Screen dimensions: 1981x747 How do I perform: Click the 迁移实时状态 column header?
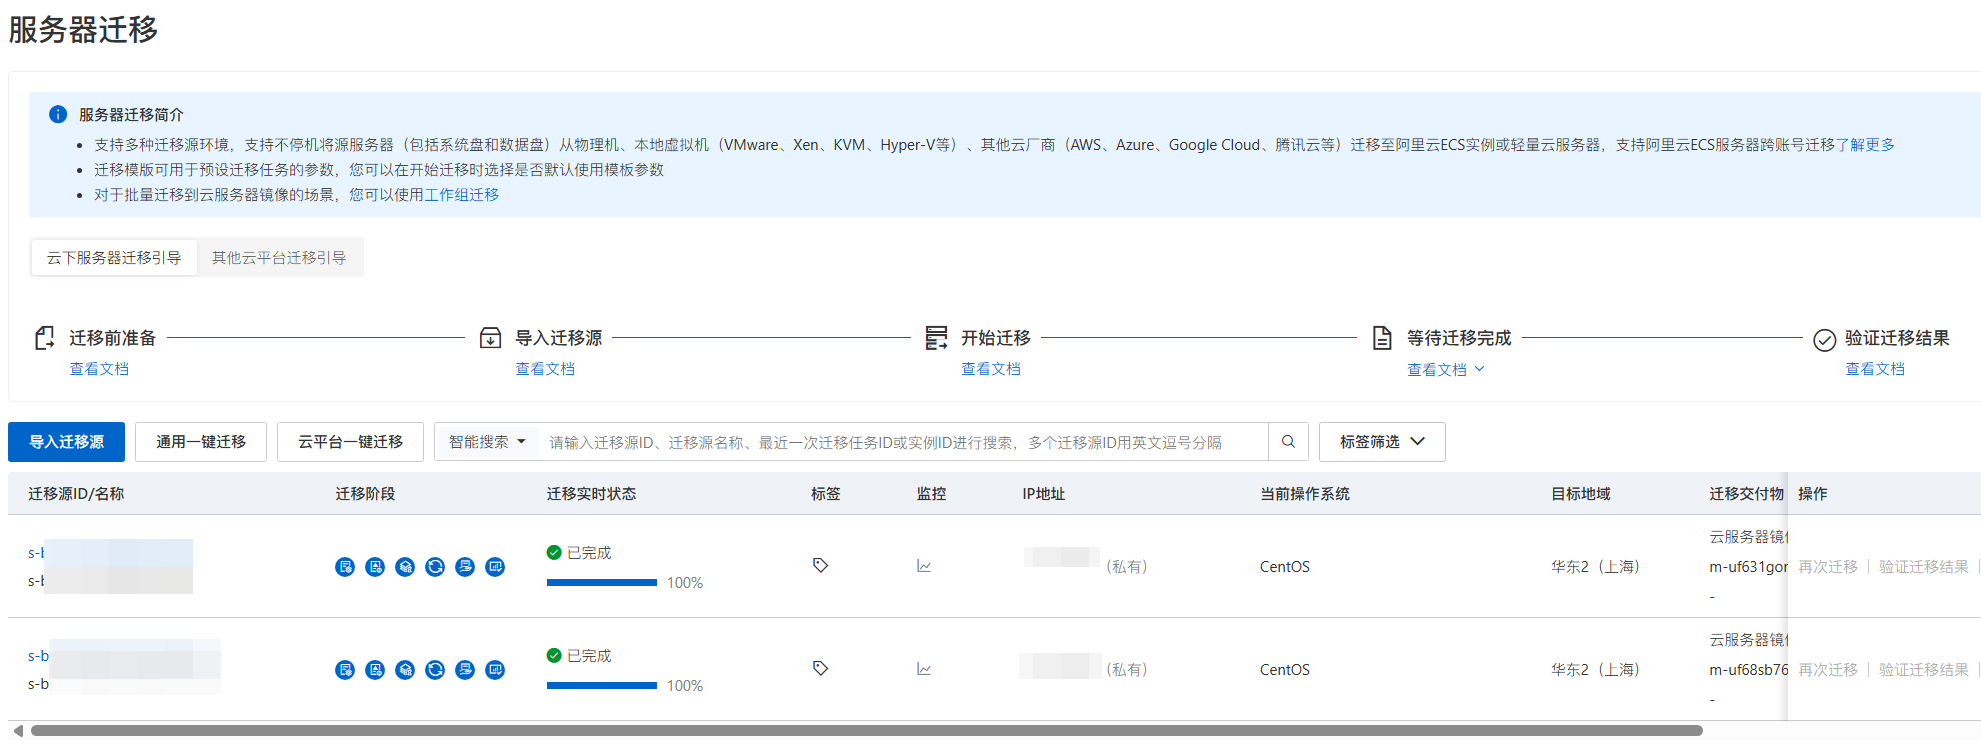click(x=591, y=494)
